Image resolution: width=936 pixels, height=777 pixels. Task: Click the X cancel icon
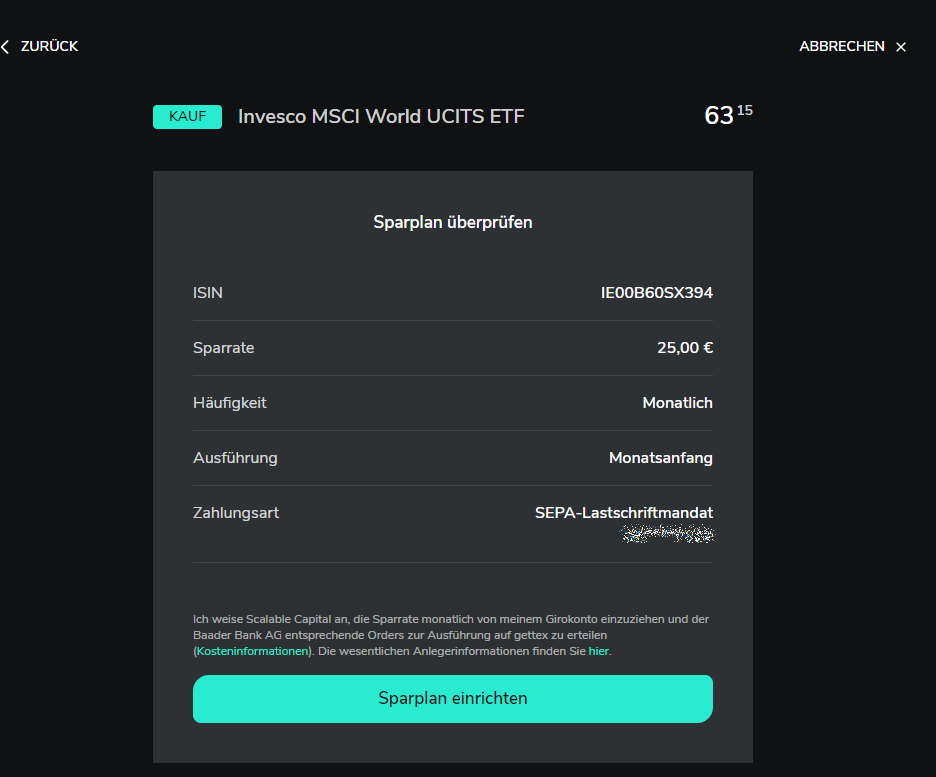[901, 47]
